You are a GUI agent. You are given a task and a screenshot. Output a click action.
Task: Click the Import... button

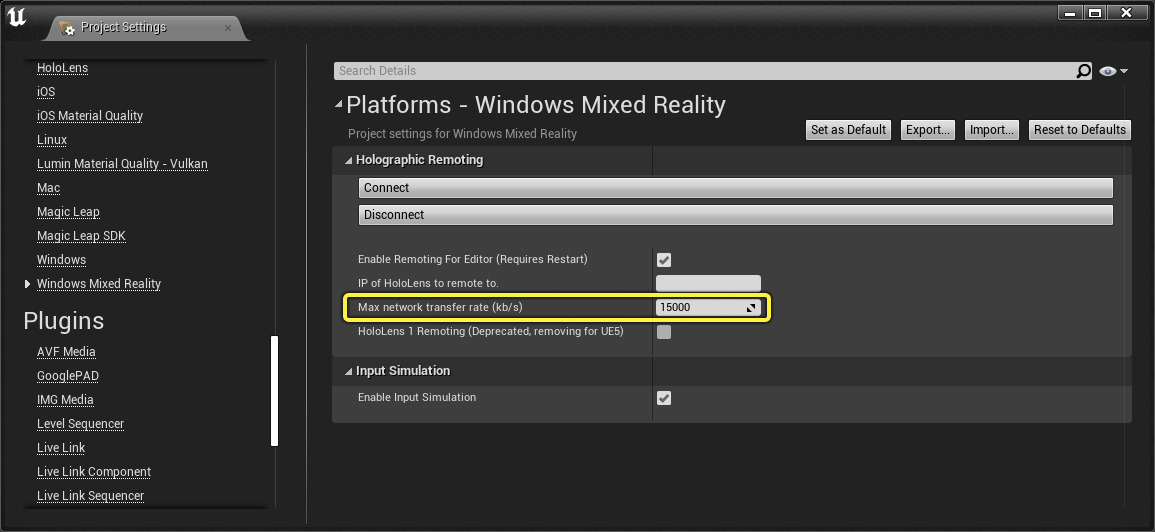(x=991, y=130)
